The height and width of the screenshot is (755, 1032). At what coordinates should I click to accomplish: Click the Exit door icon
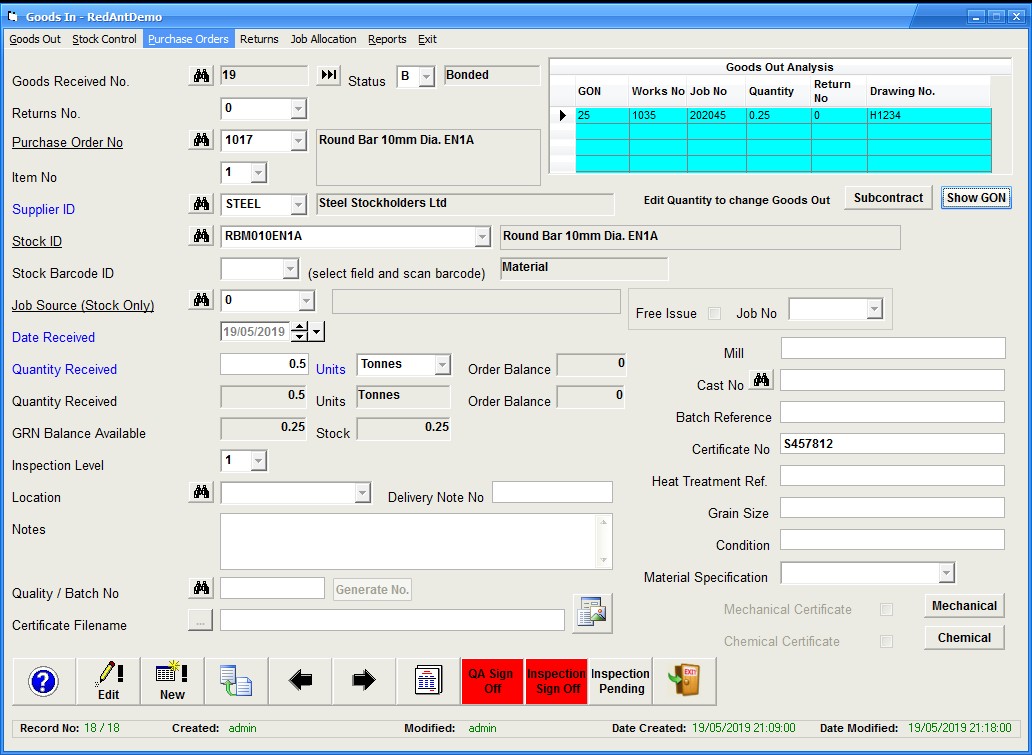tap(684, 681)
